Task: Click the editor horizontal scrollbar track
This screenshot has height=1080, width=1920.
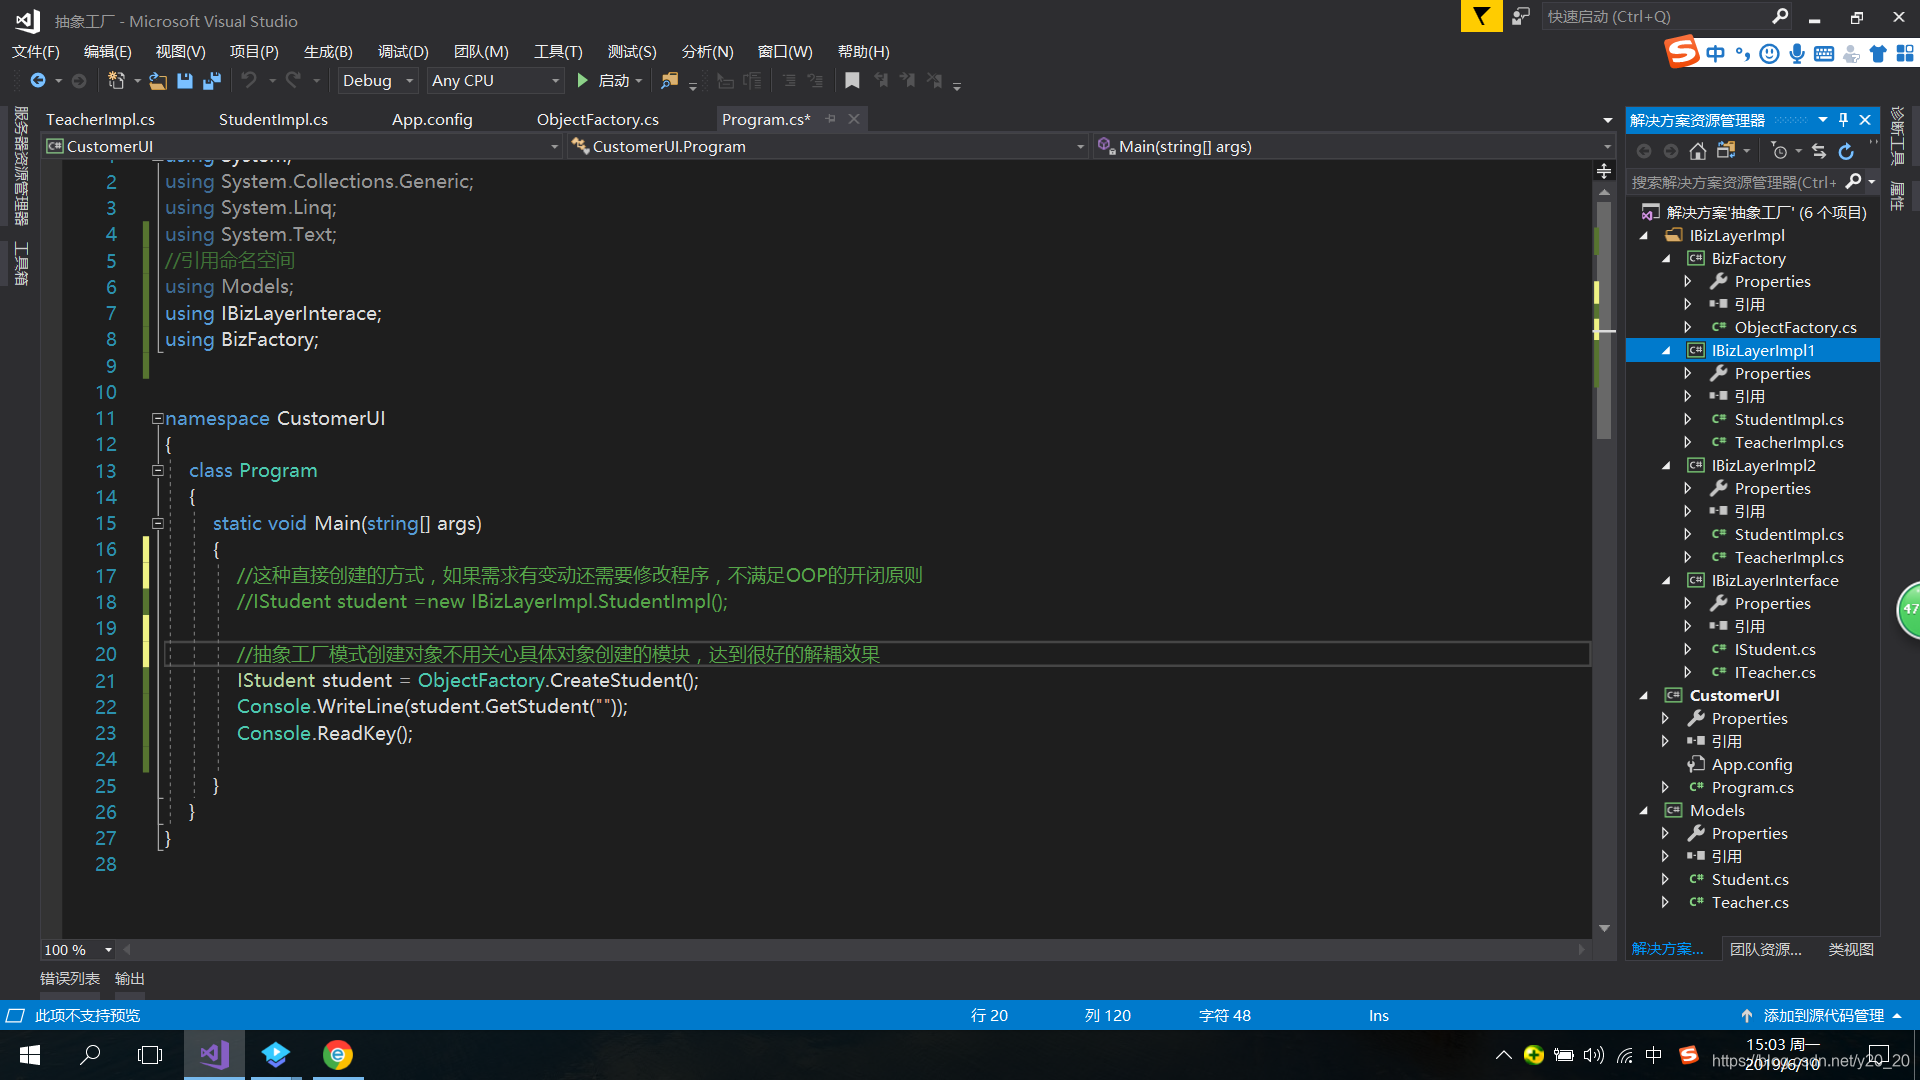Action: tap(855, 950)
